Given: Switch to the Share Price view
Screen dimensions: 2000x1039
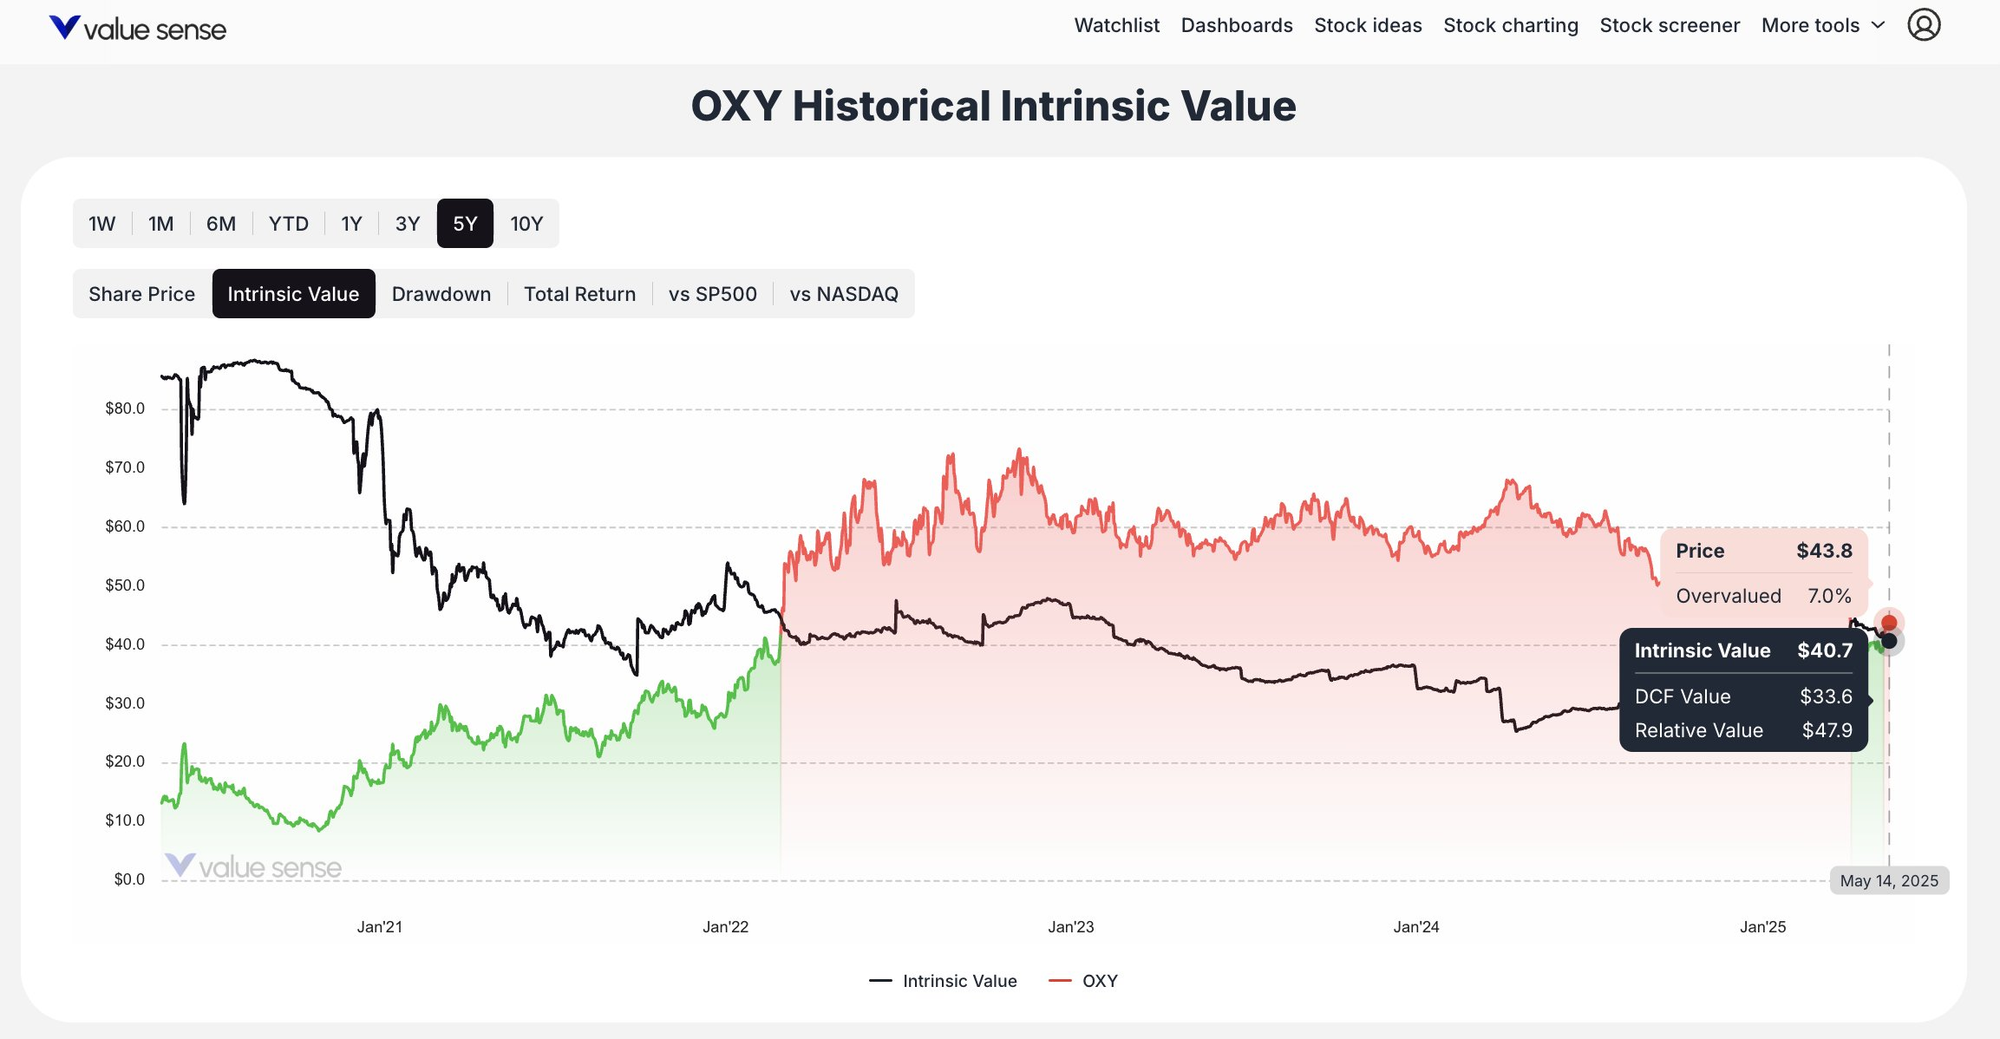Looking at the screenshot, I should pos(141,293).
